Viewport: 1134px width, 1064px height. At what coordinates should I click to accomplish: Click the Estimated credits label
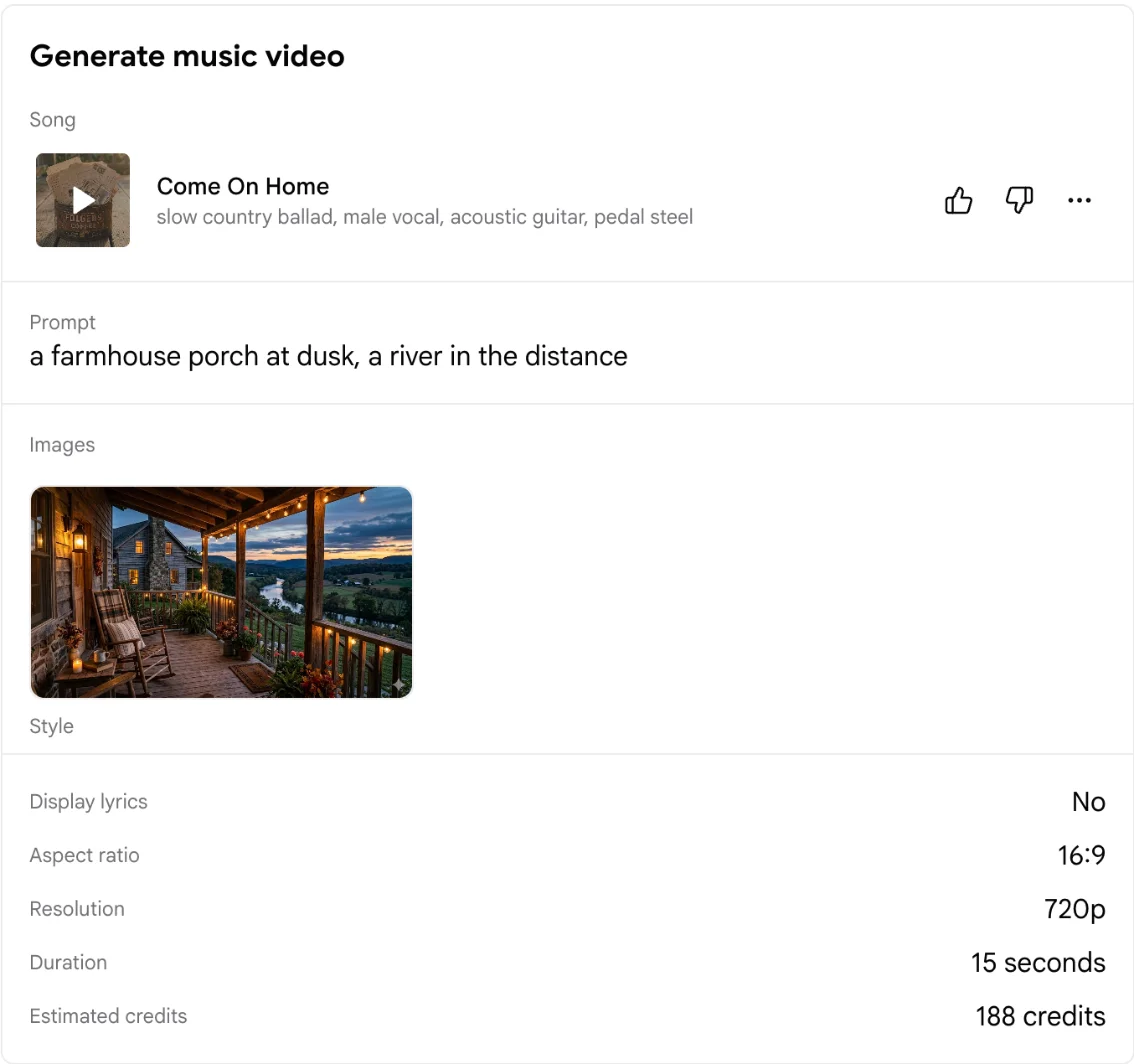coord(108,1016)
